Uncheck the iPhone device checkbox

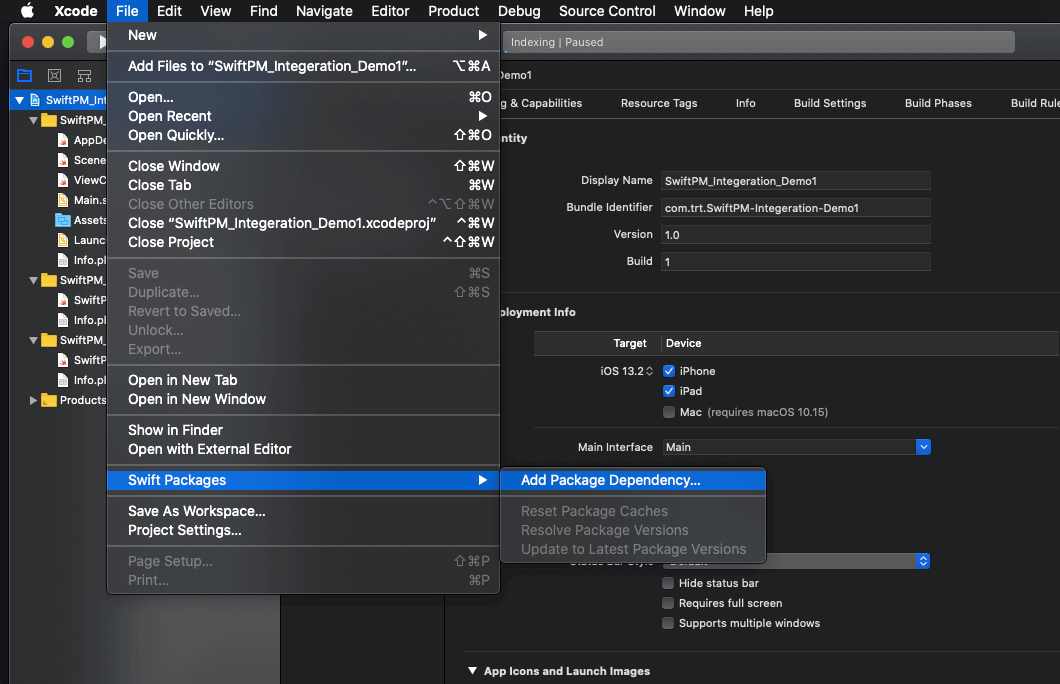coord(669,371)
